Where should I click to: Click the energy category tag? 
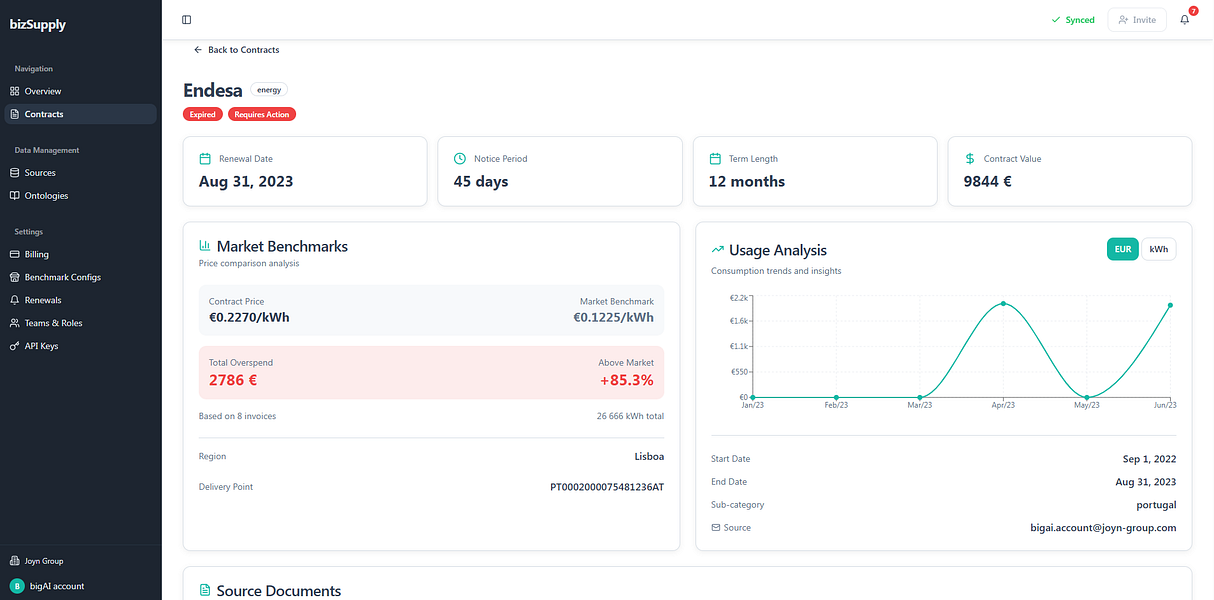click(269, 89)
